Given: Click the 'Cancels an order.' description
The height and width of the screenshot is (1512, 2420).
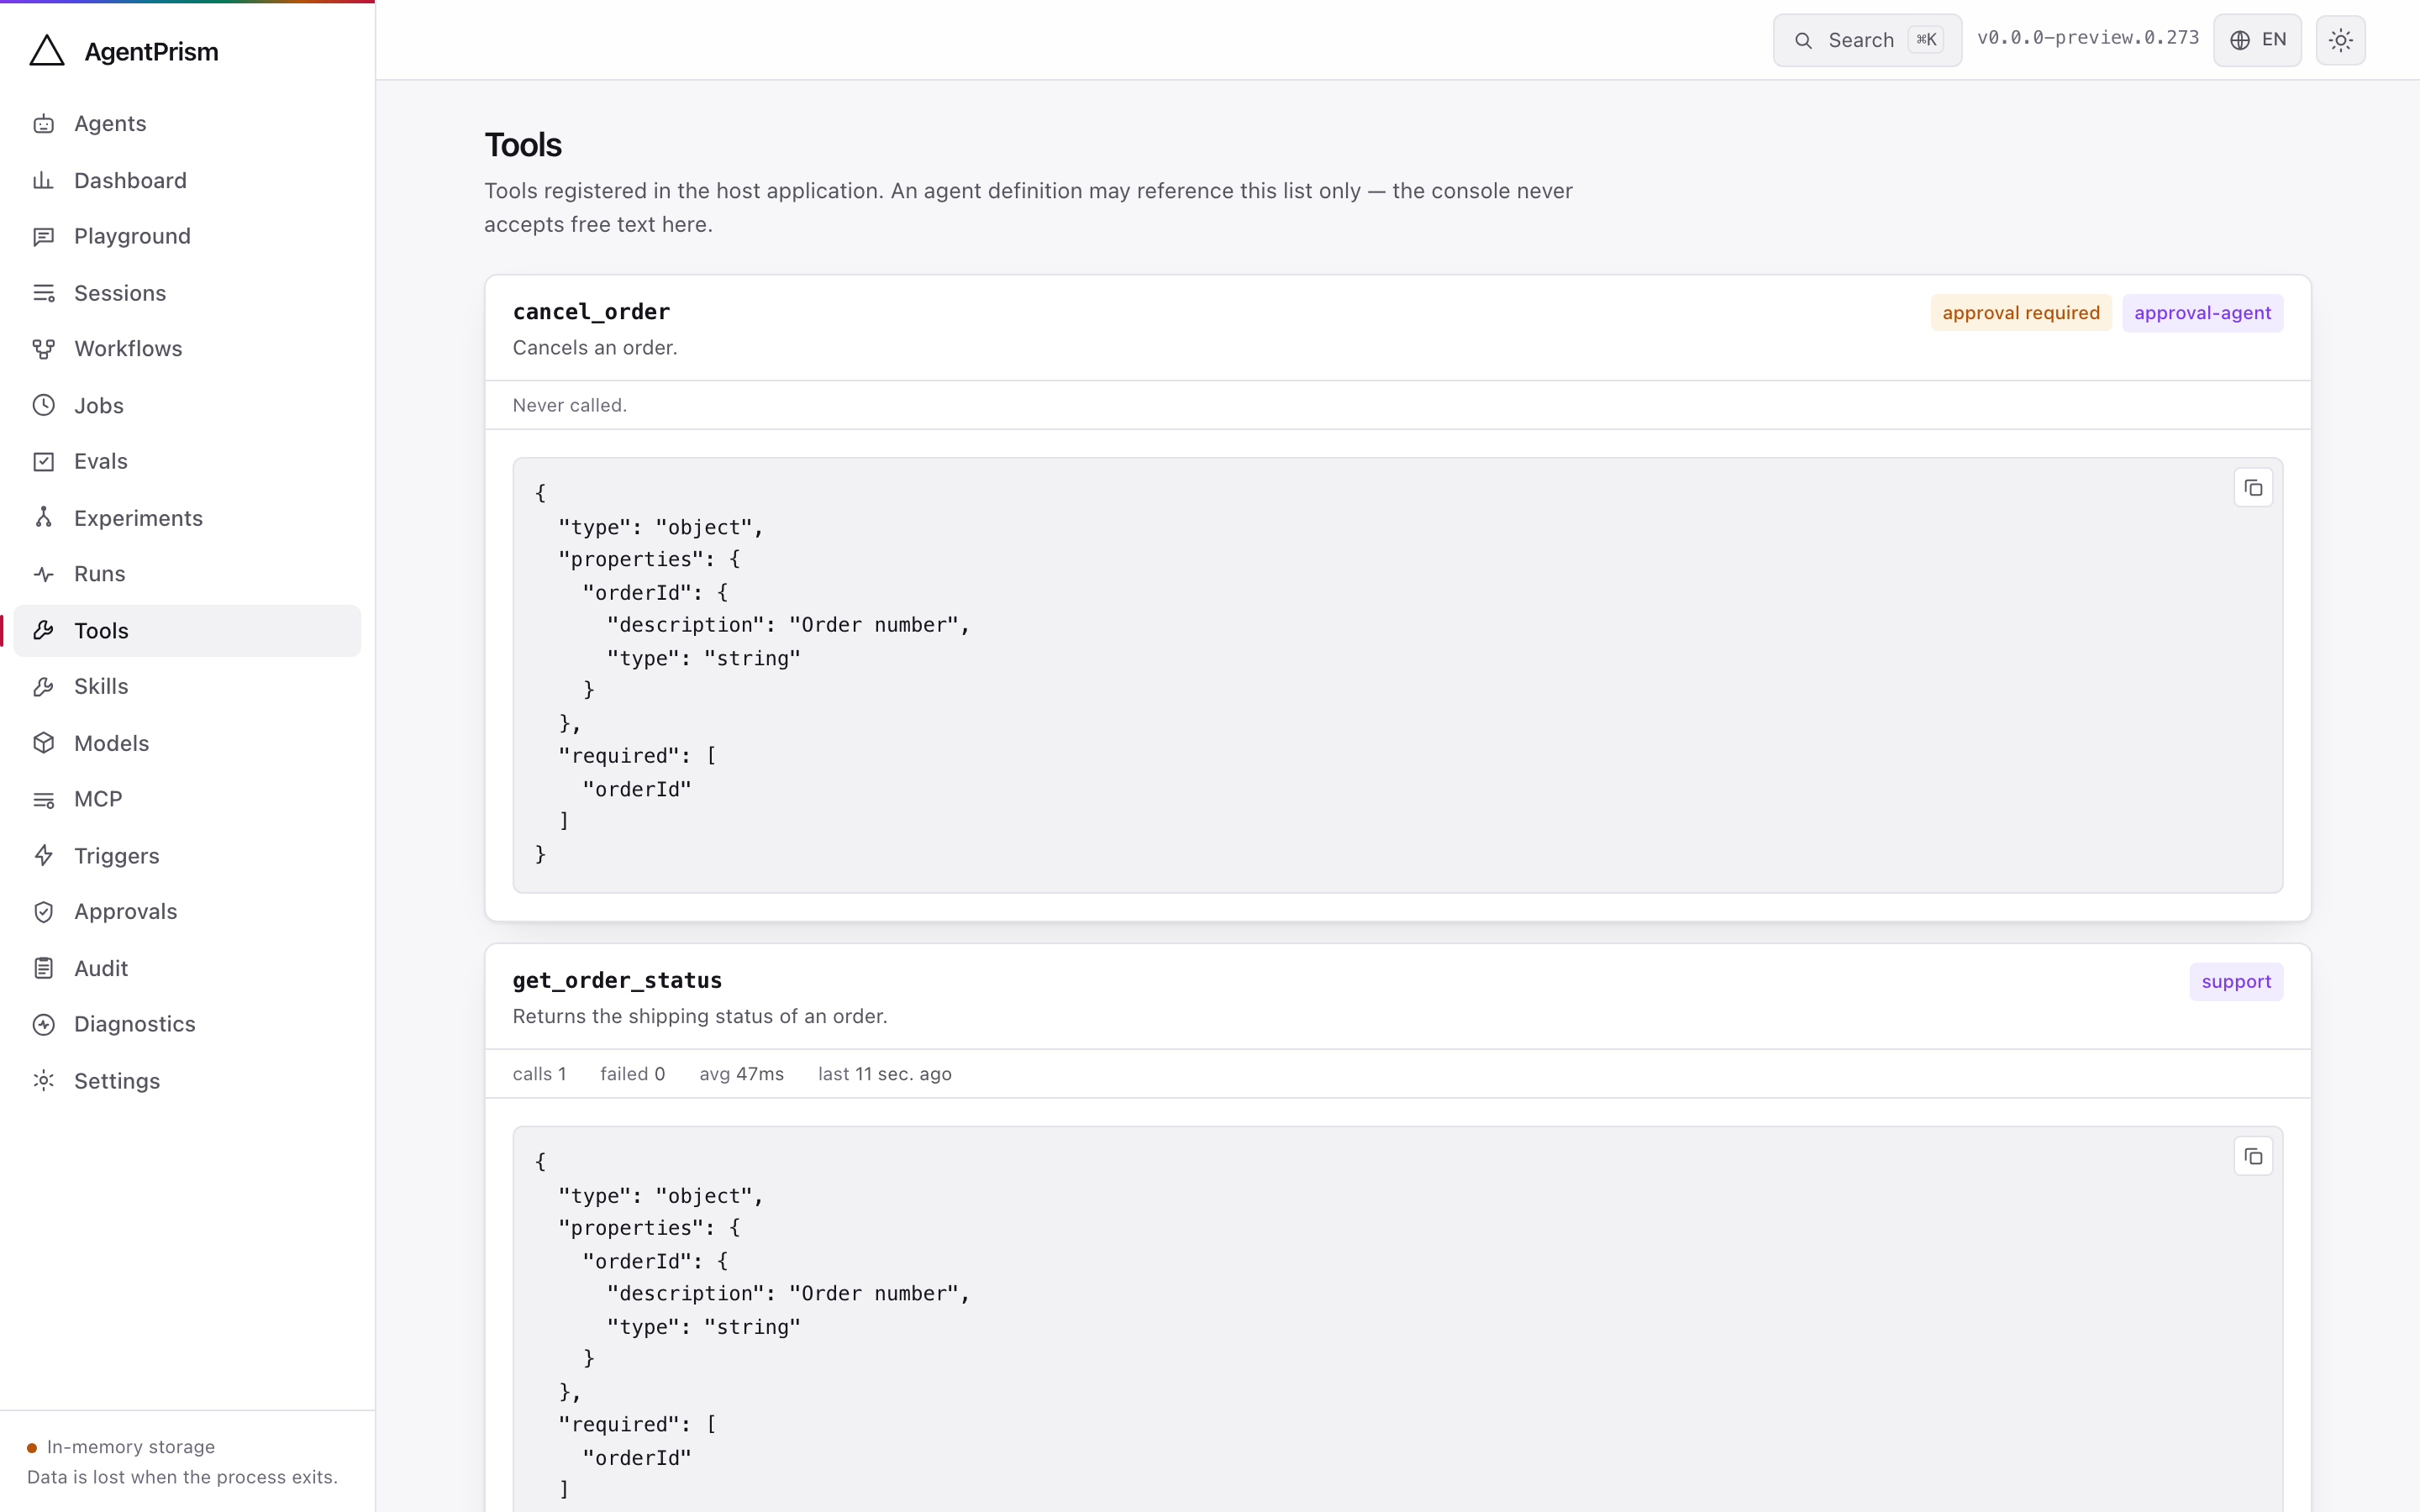Looking at the screenshot, I should [x=595, y=348].
